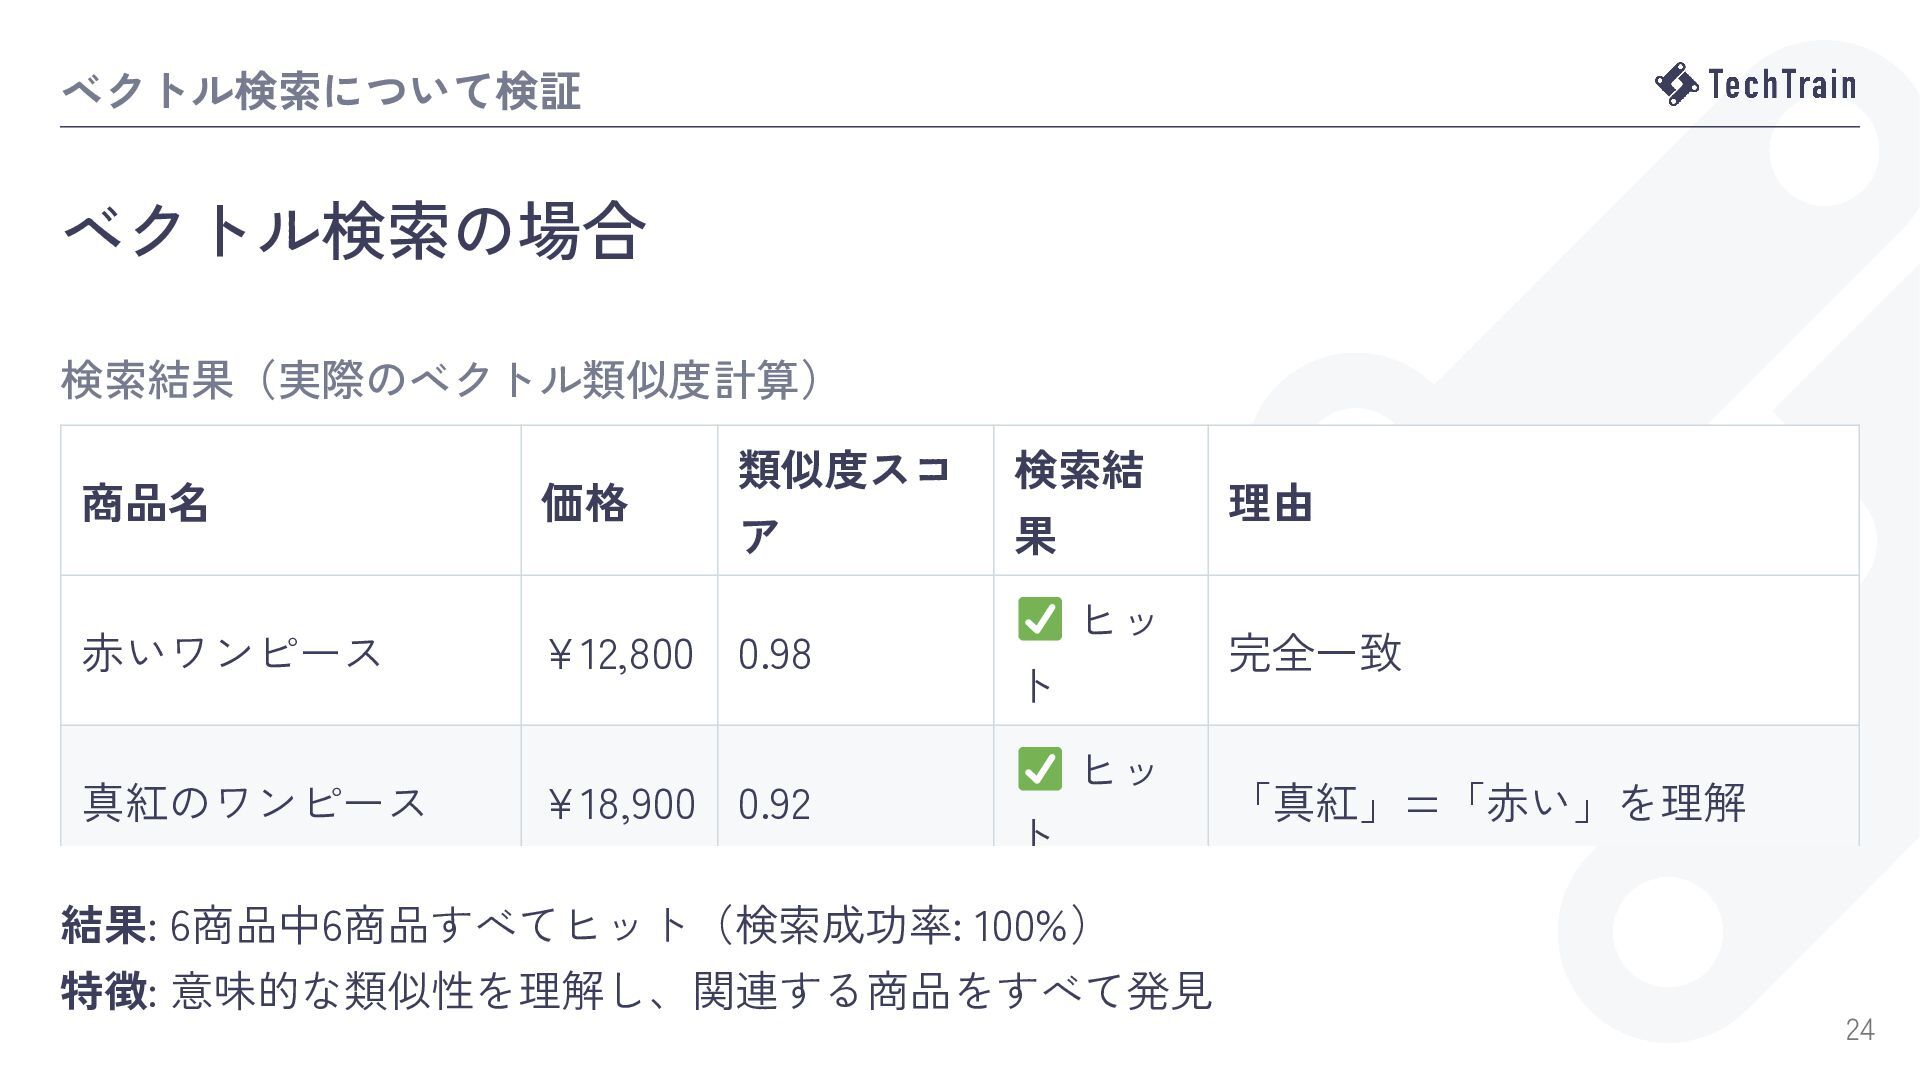Select the 商品名 column header
The height and width of the screenshot is (1080, 1920).
[x=291, y=501]
